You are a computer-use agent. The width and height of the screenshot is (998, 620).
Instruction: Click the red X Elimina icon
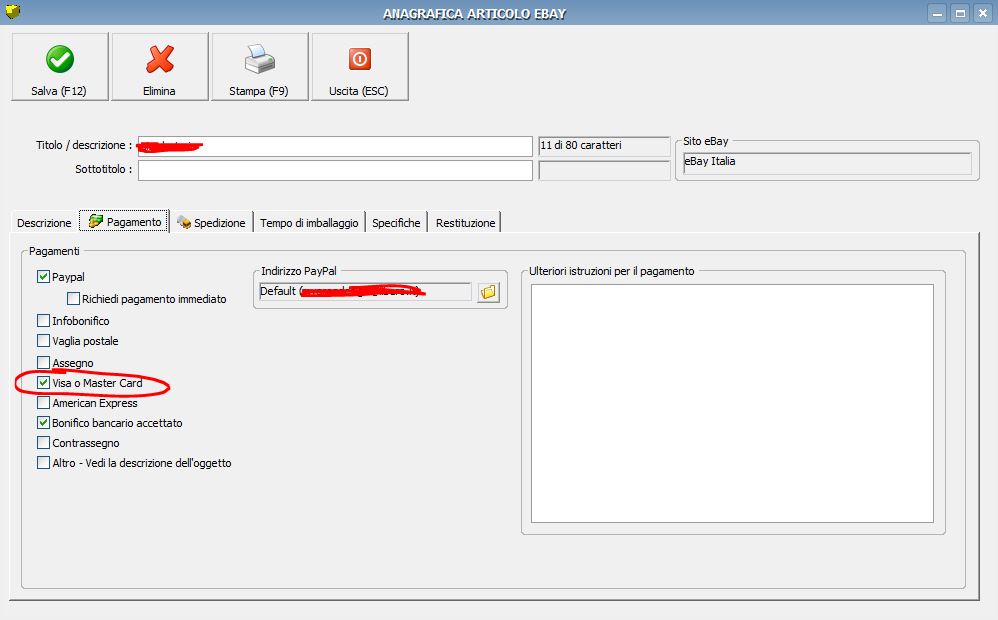coord(160,59)
